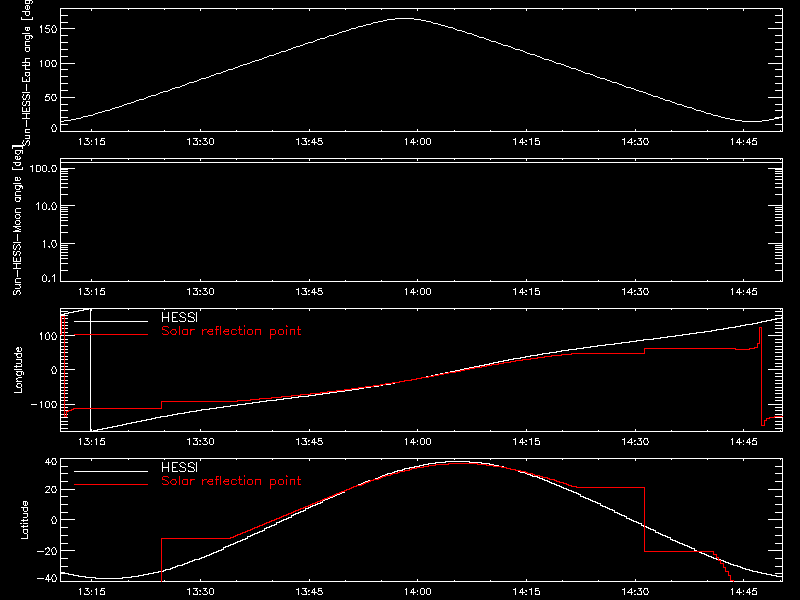Click 13:15 under the Latitude plot
Screen dimensions: 800x600
coord(92,592)
